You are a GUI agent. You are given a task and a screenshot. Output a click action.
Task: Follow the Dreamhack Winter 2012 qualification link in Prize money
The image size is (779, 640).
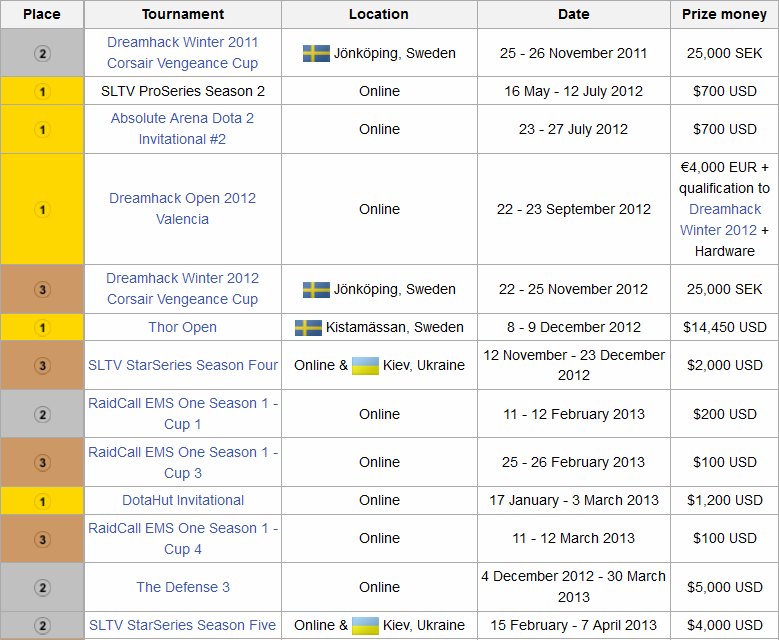point(719,220)
